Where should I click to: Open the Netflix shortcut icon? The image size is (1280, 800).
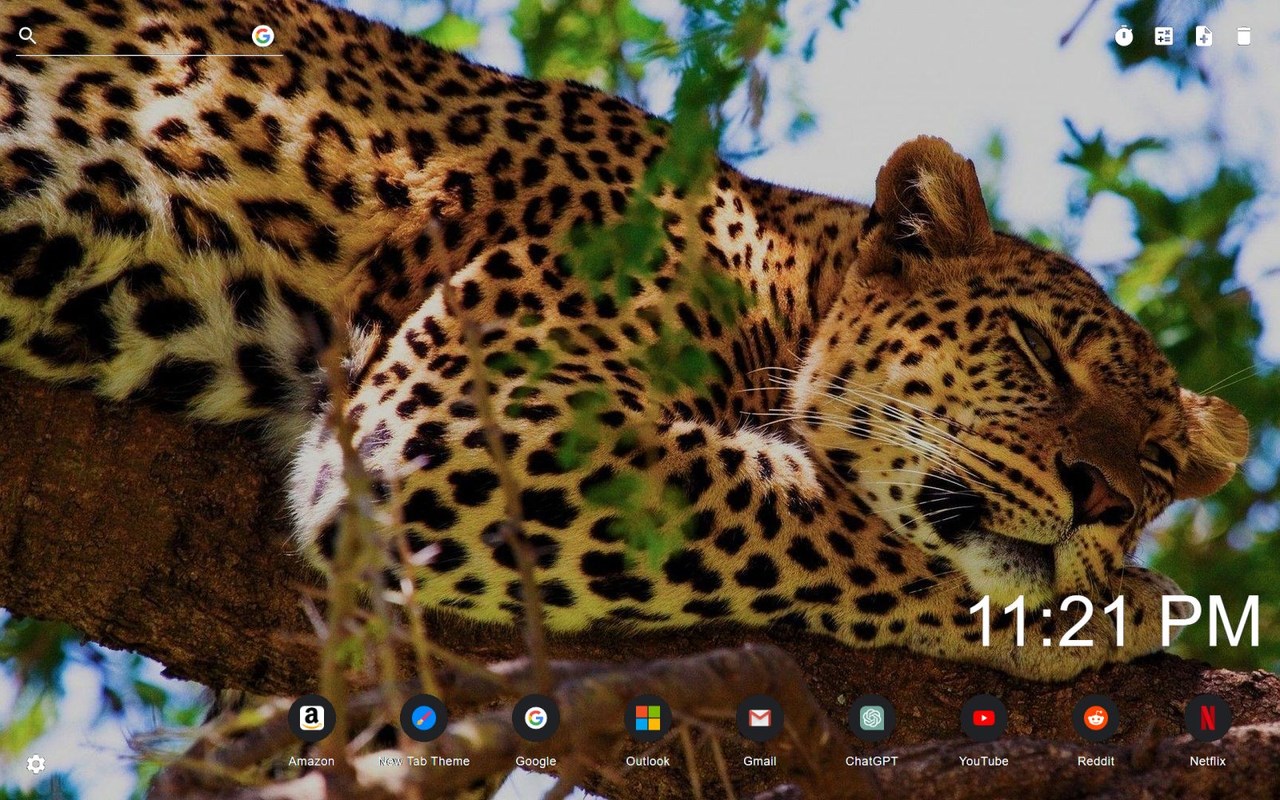tap(1208, 718)
